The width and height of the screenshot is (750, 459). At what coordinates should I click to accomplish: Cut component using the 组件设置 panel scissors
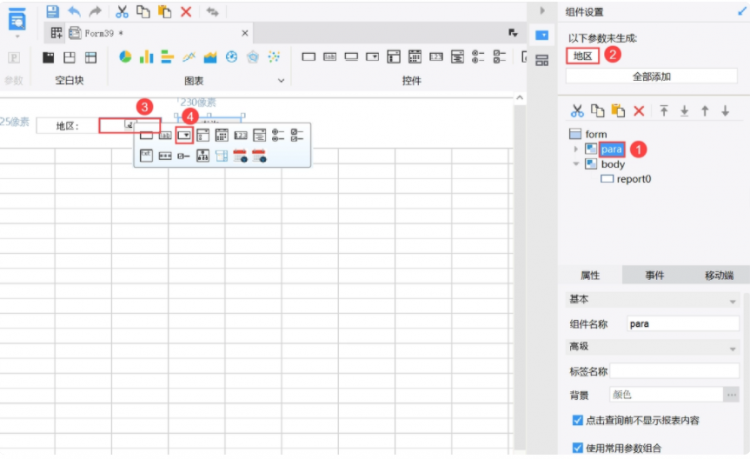pos(577,111)
